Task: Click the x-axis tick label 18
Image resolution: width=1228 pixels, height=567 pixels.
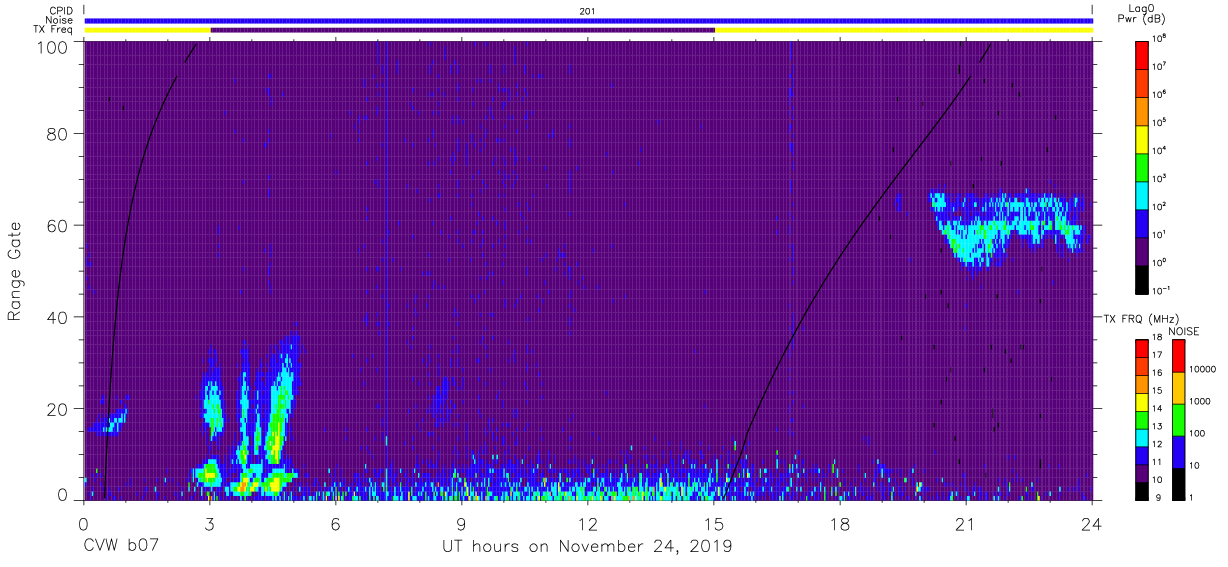Action: coord(839,523)
